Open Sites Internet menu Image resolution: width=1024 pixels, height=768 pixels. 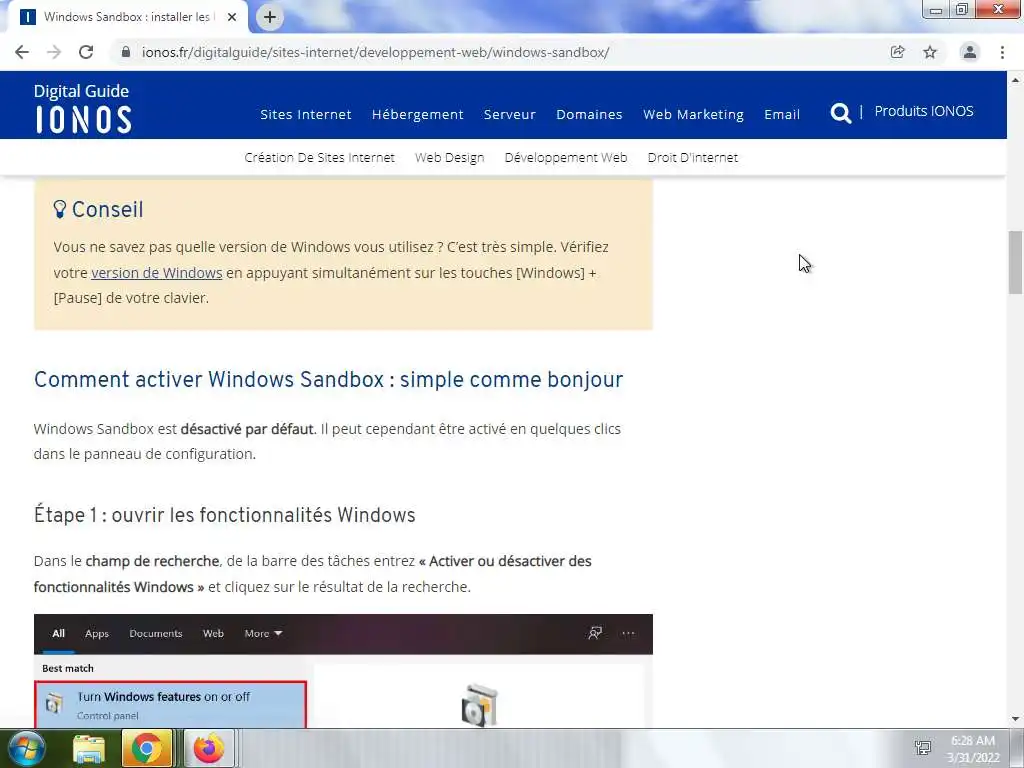[306, 114]
